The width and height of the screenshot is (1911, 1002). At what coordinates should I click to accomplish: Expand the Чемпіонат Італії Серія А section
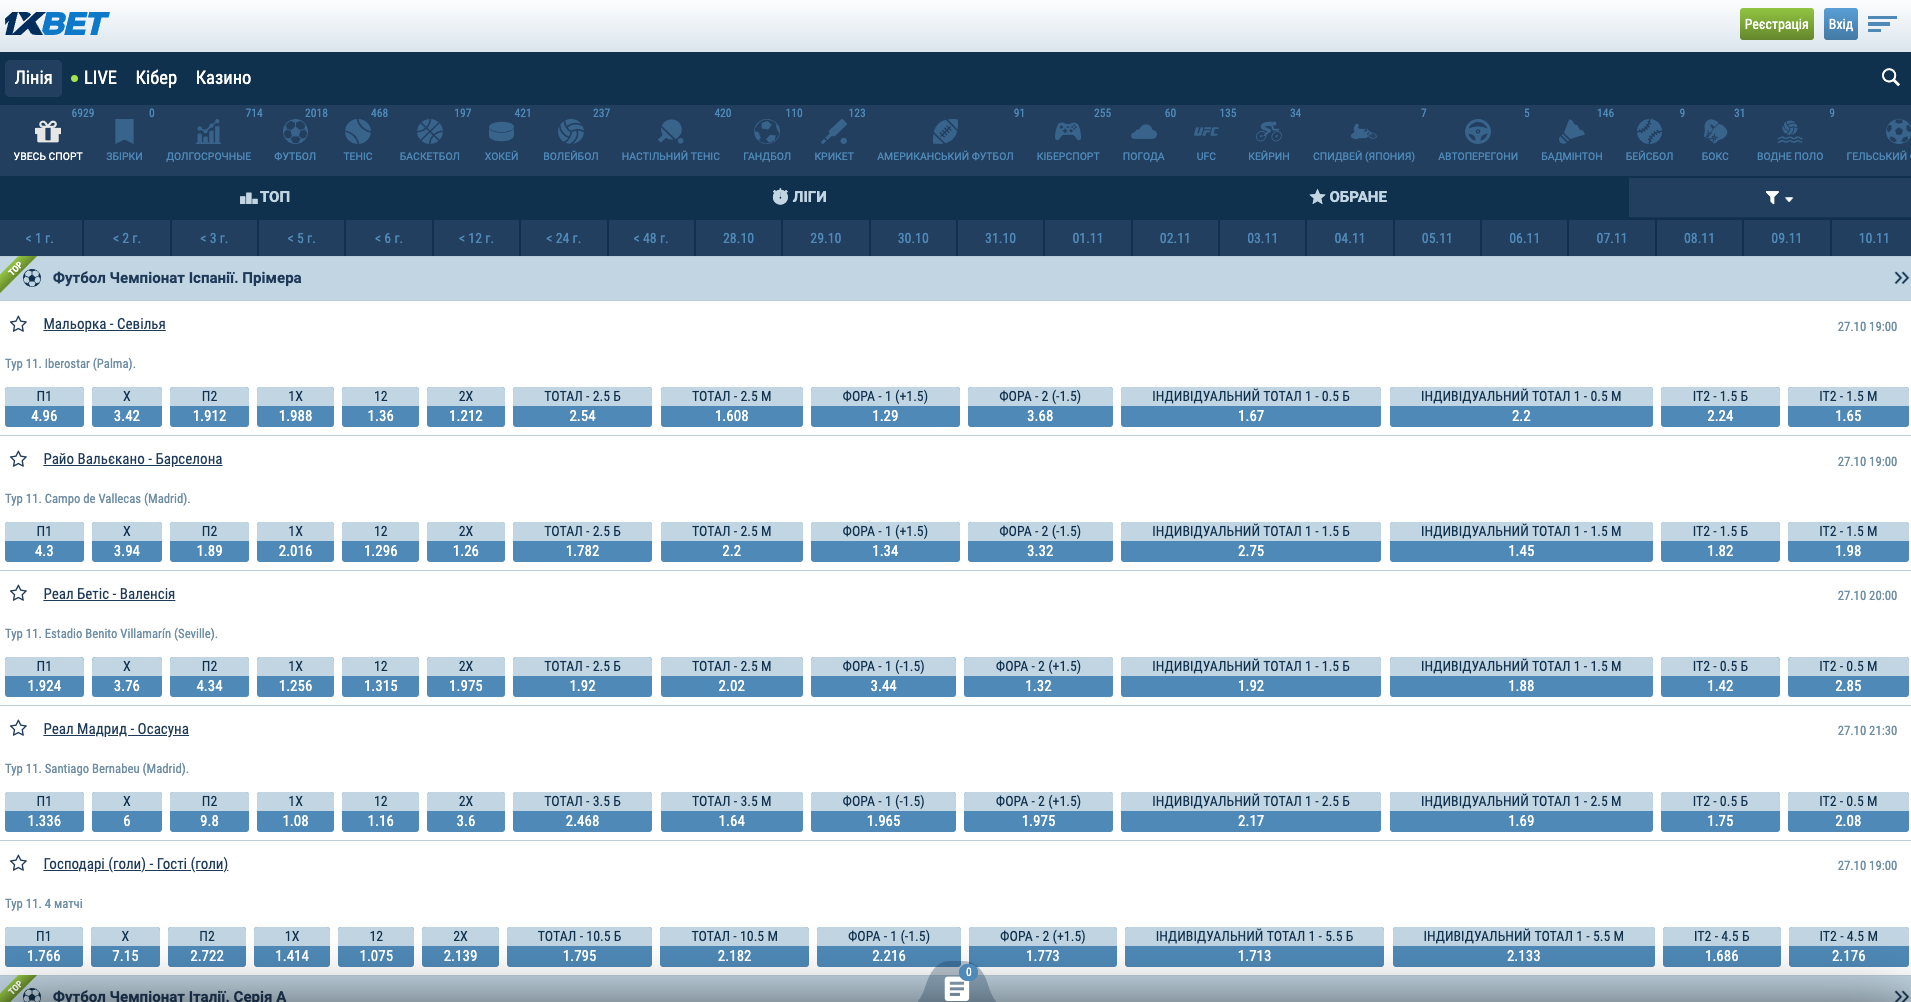coord(1899,995)
